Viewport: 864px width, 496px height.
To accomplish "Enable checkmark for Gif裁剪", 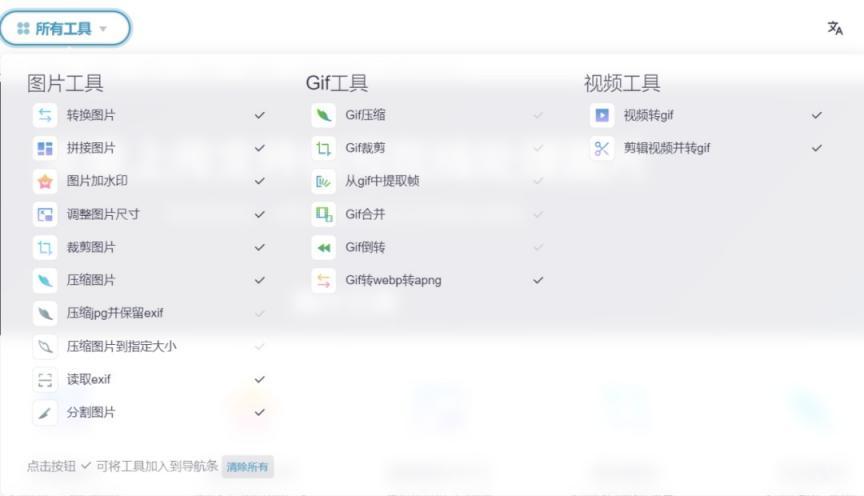I will (538, 148).
